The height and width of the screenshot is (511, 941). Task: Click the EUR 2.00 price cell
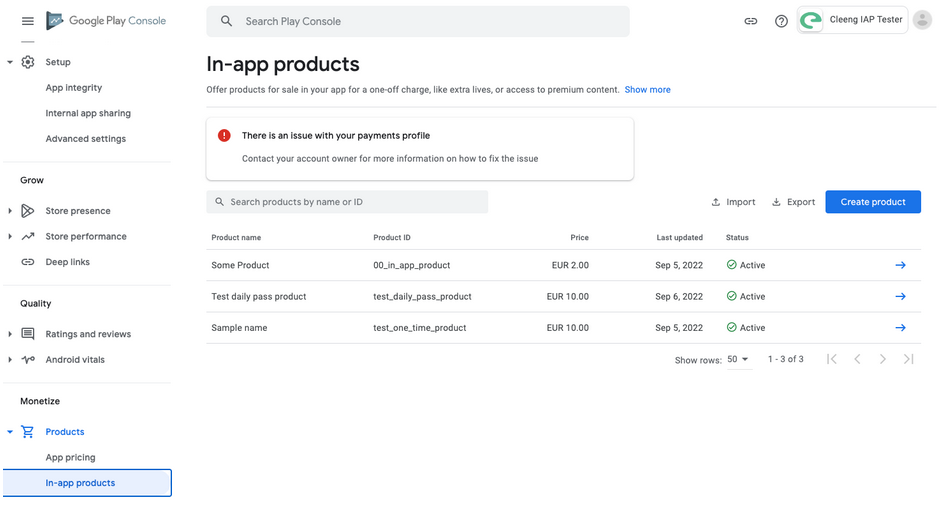click(570, 265)
